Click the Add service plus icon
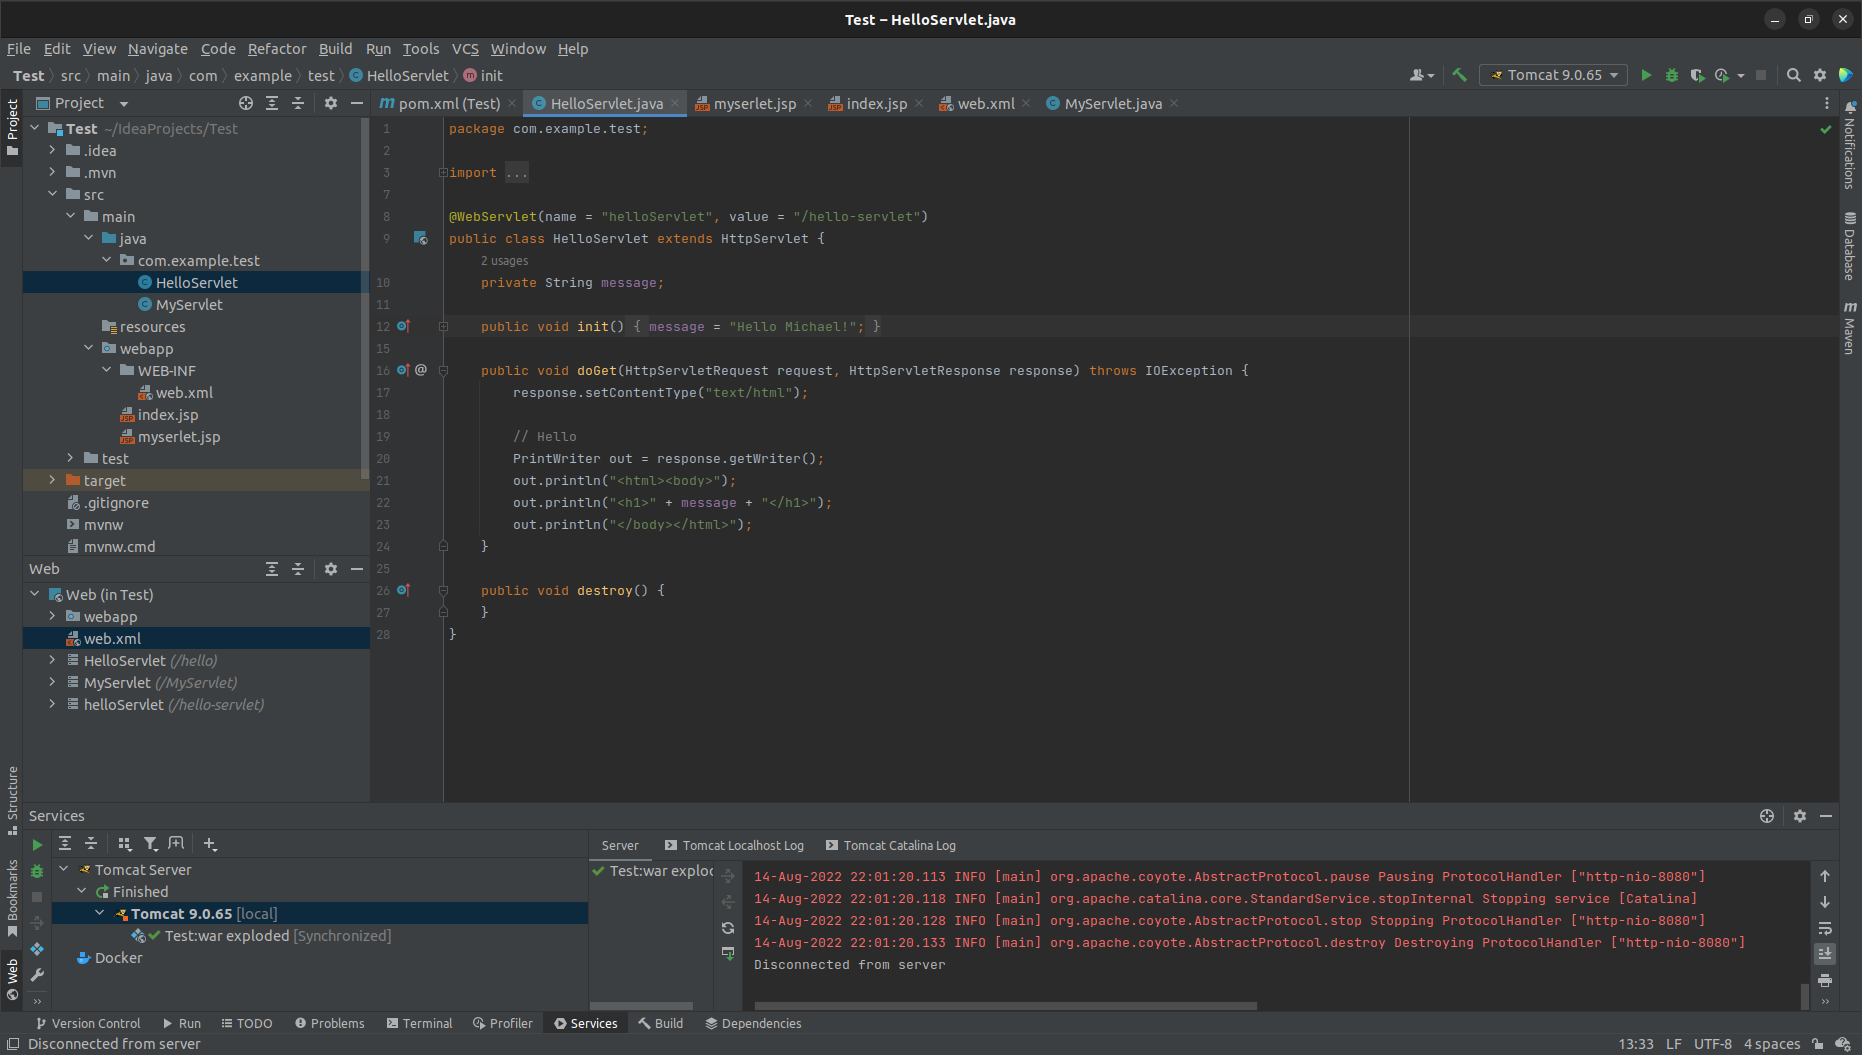This screenshot has width=1862, height=1055. (x=210, y=844)
